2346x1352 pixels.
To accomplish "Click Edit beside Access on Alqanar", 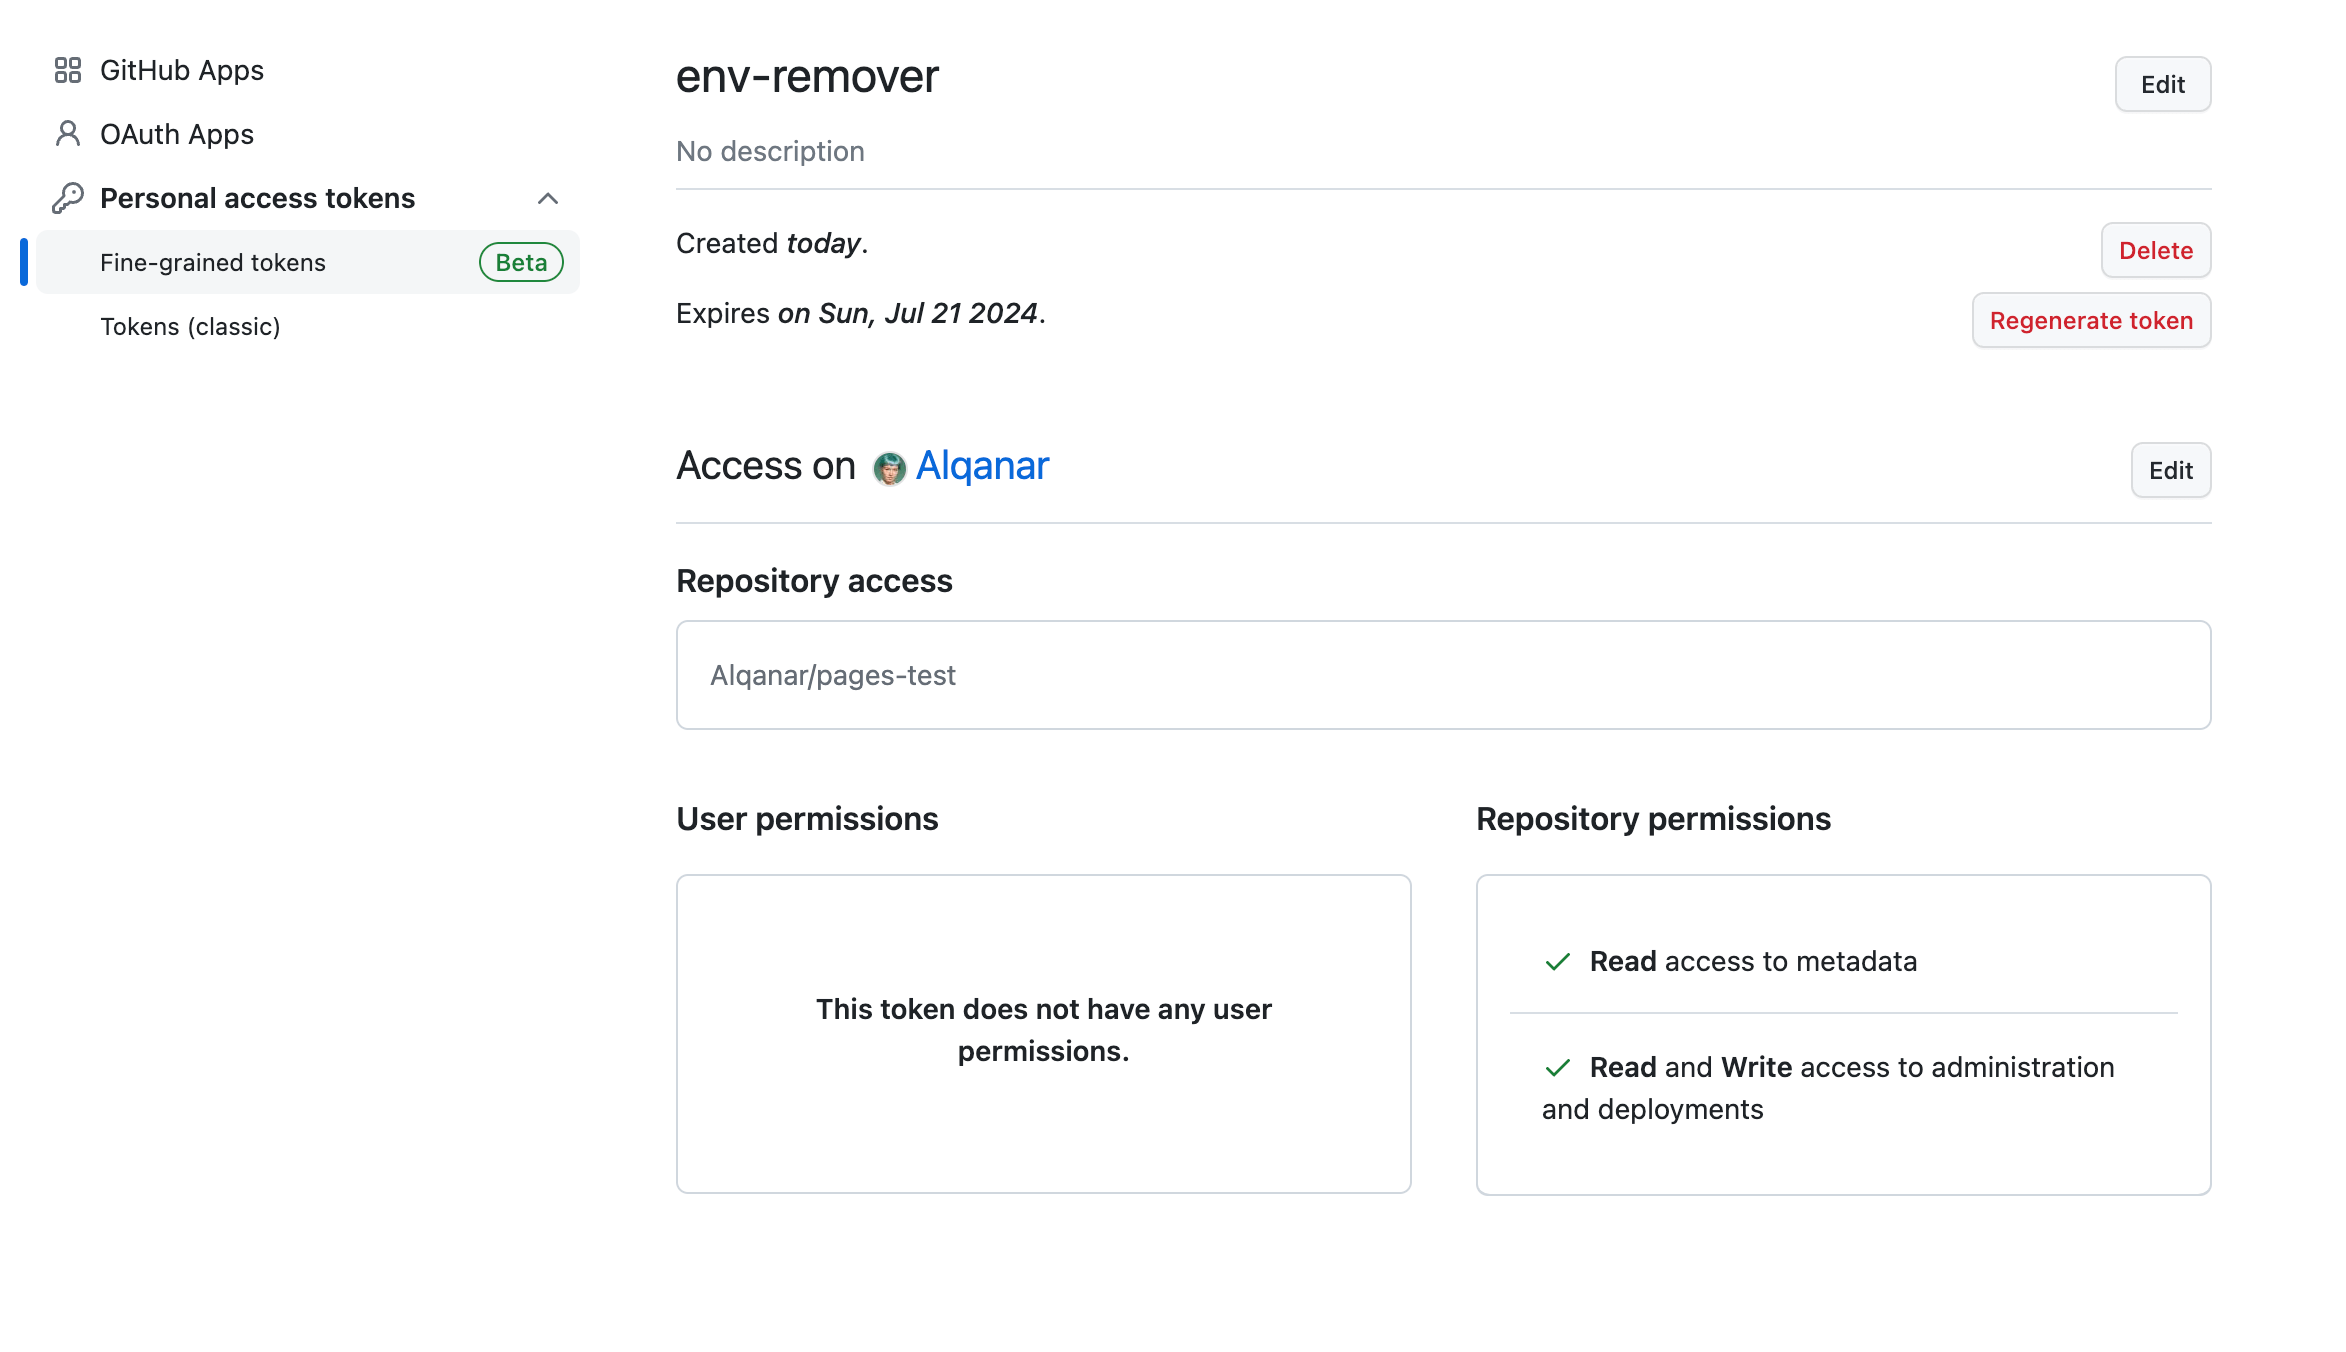I will (2170, 470).
